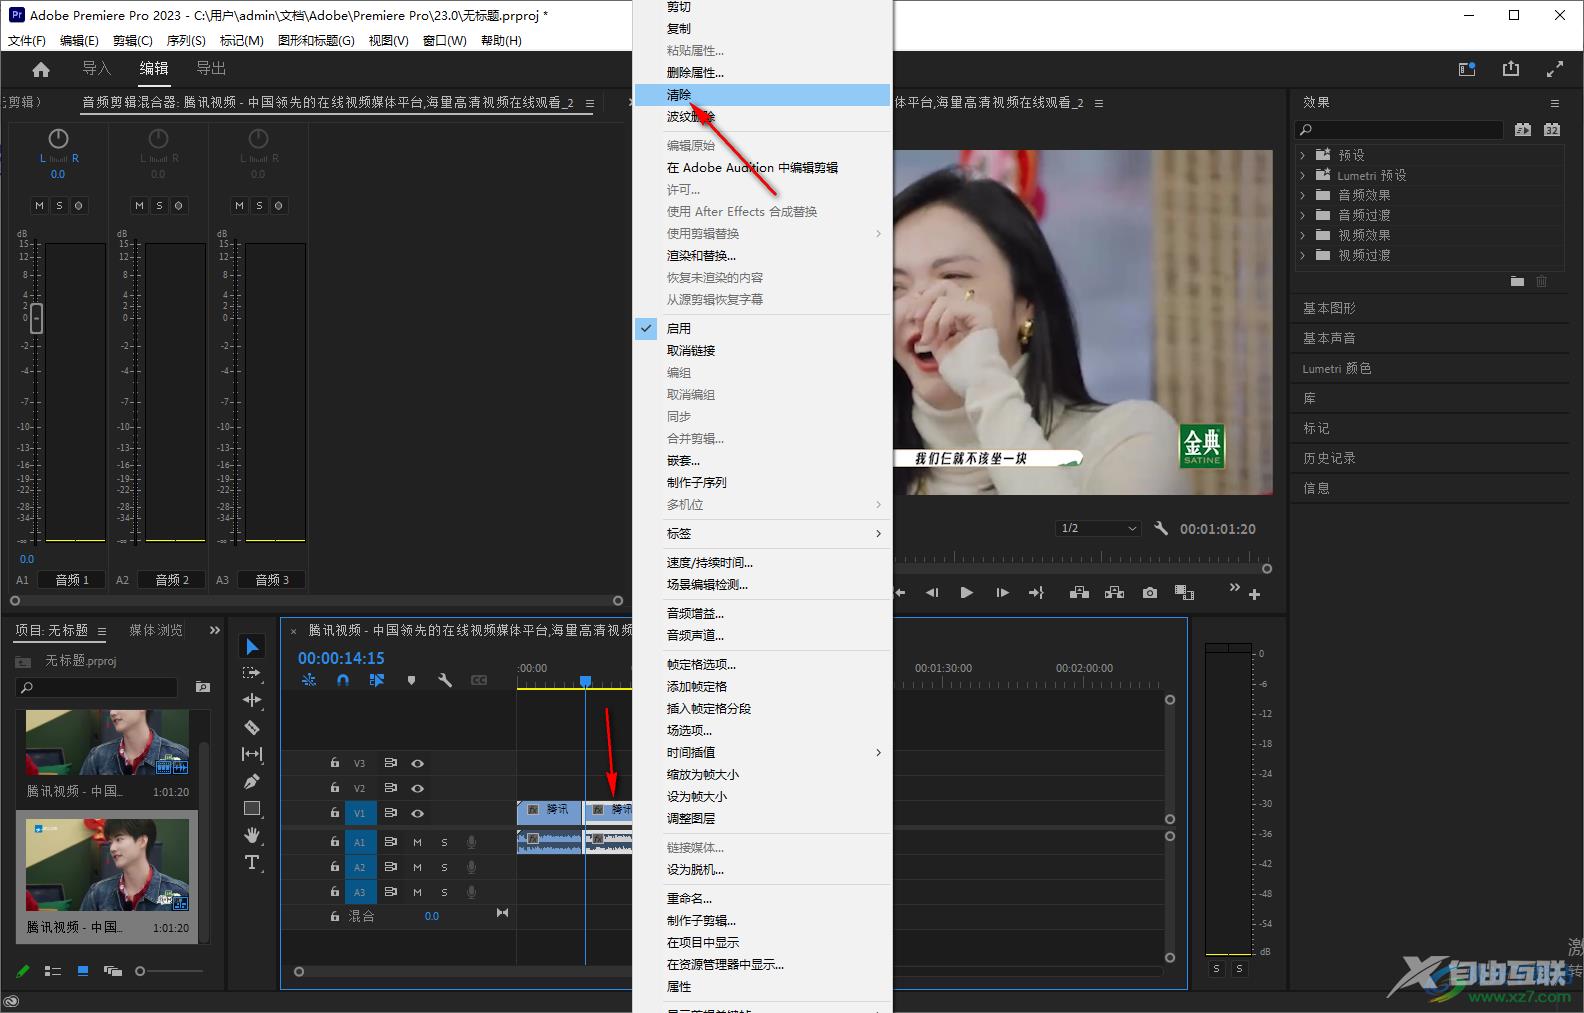This screenshot has height=1013, width=1584.
Task: Expand the 视频过渡 folder
Action: pos(1303,255)
